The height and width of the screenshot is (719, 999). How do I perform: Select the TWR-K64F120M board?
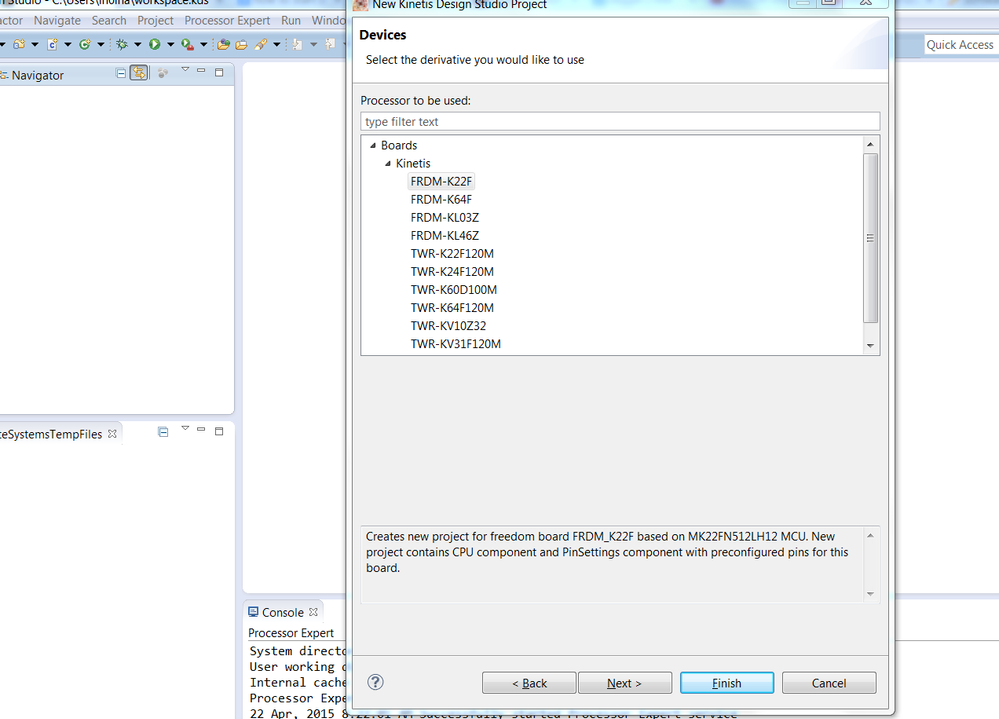pos(452,308)
